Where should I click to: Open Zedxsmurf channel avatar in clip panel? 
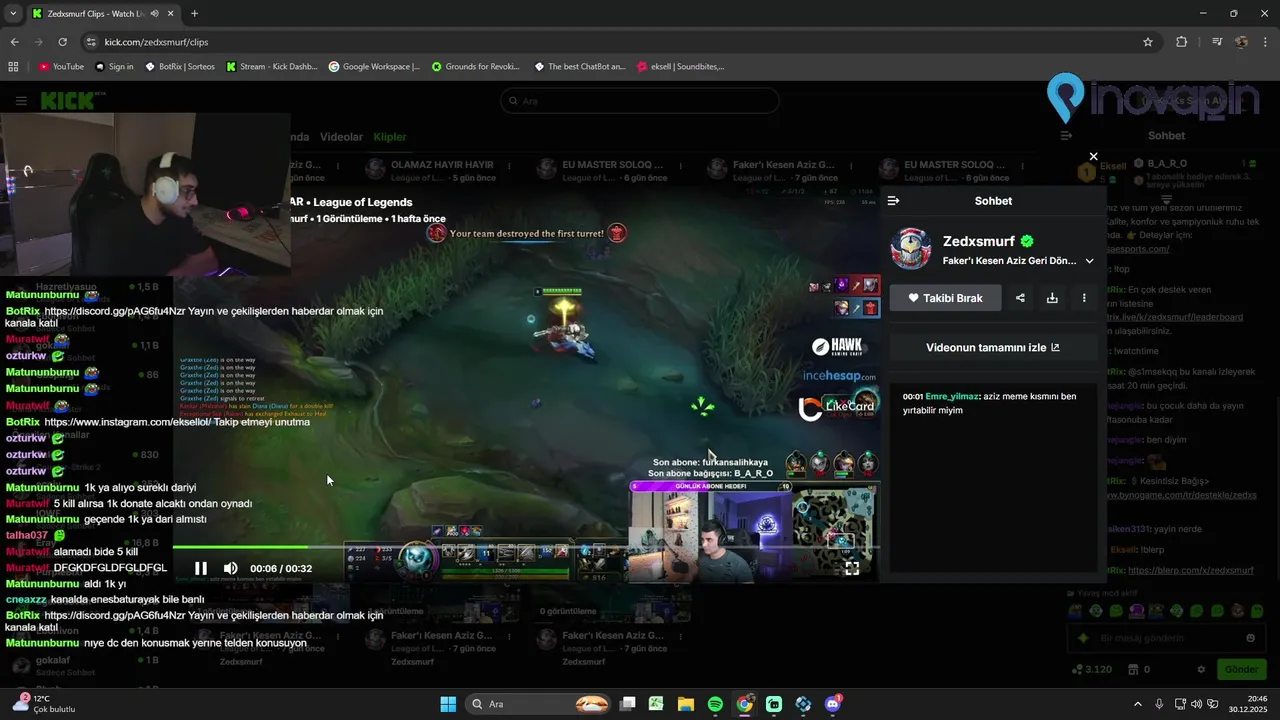[910, 250]
